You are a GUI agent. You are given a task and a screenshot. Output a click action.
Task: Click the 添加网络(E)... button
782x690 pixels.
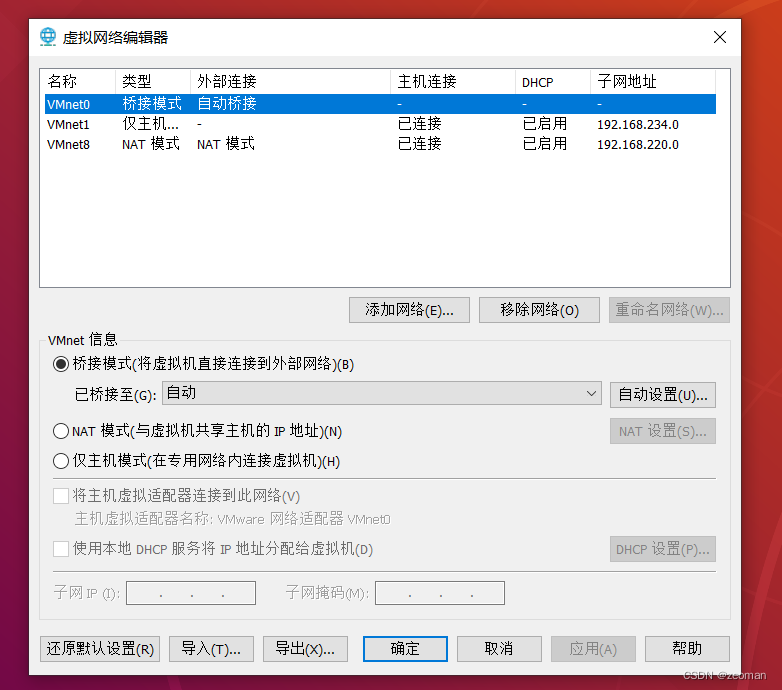pyautogui.click(x=409, y=310)
